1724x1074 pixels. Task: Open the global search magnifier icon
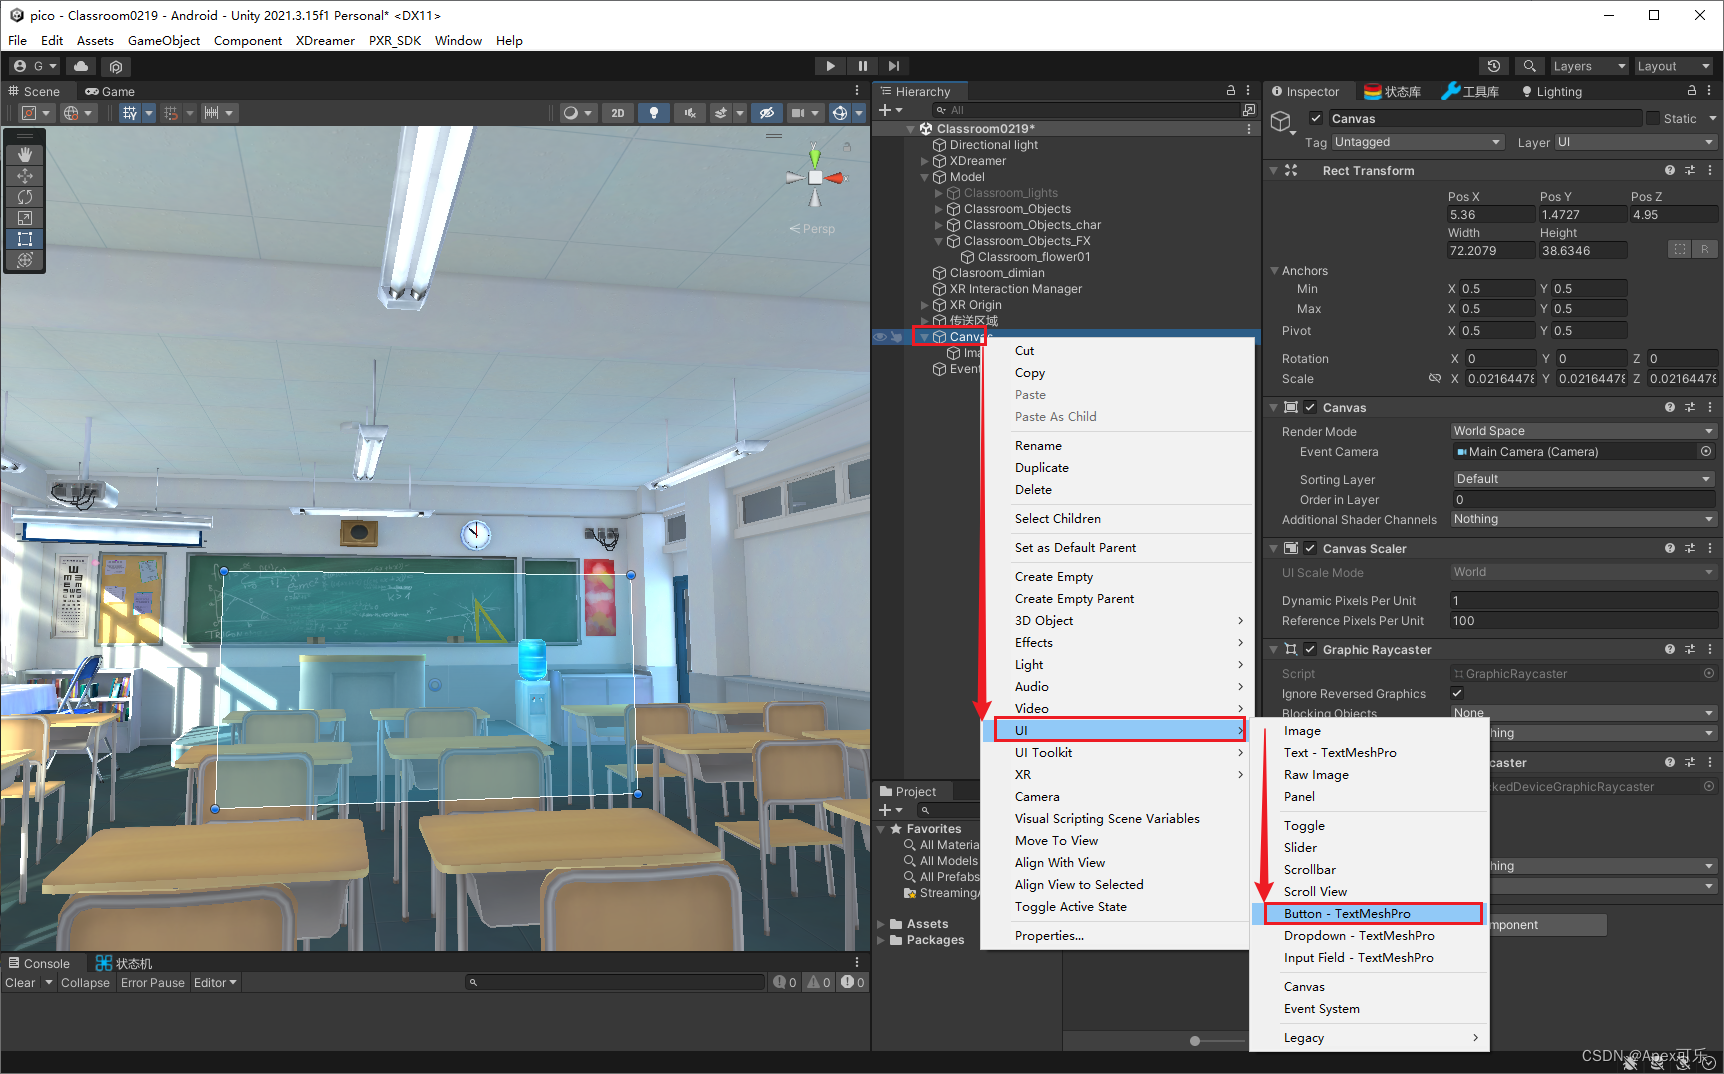[x=1529, y=66]
